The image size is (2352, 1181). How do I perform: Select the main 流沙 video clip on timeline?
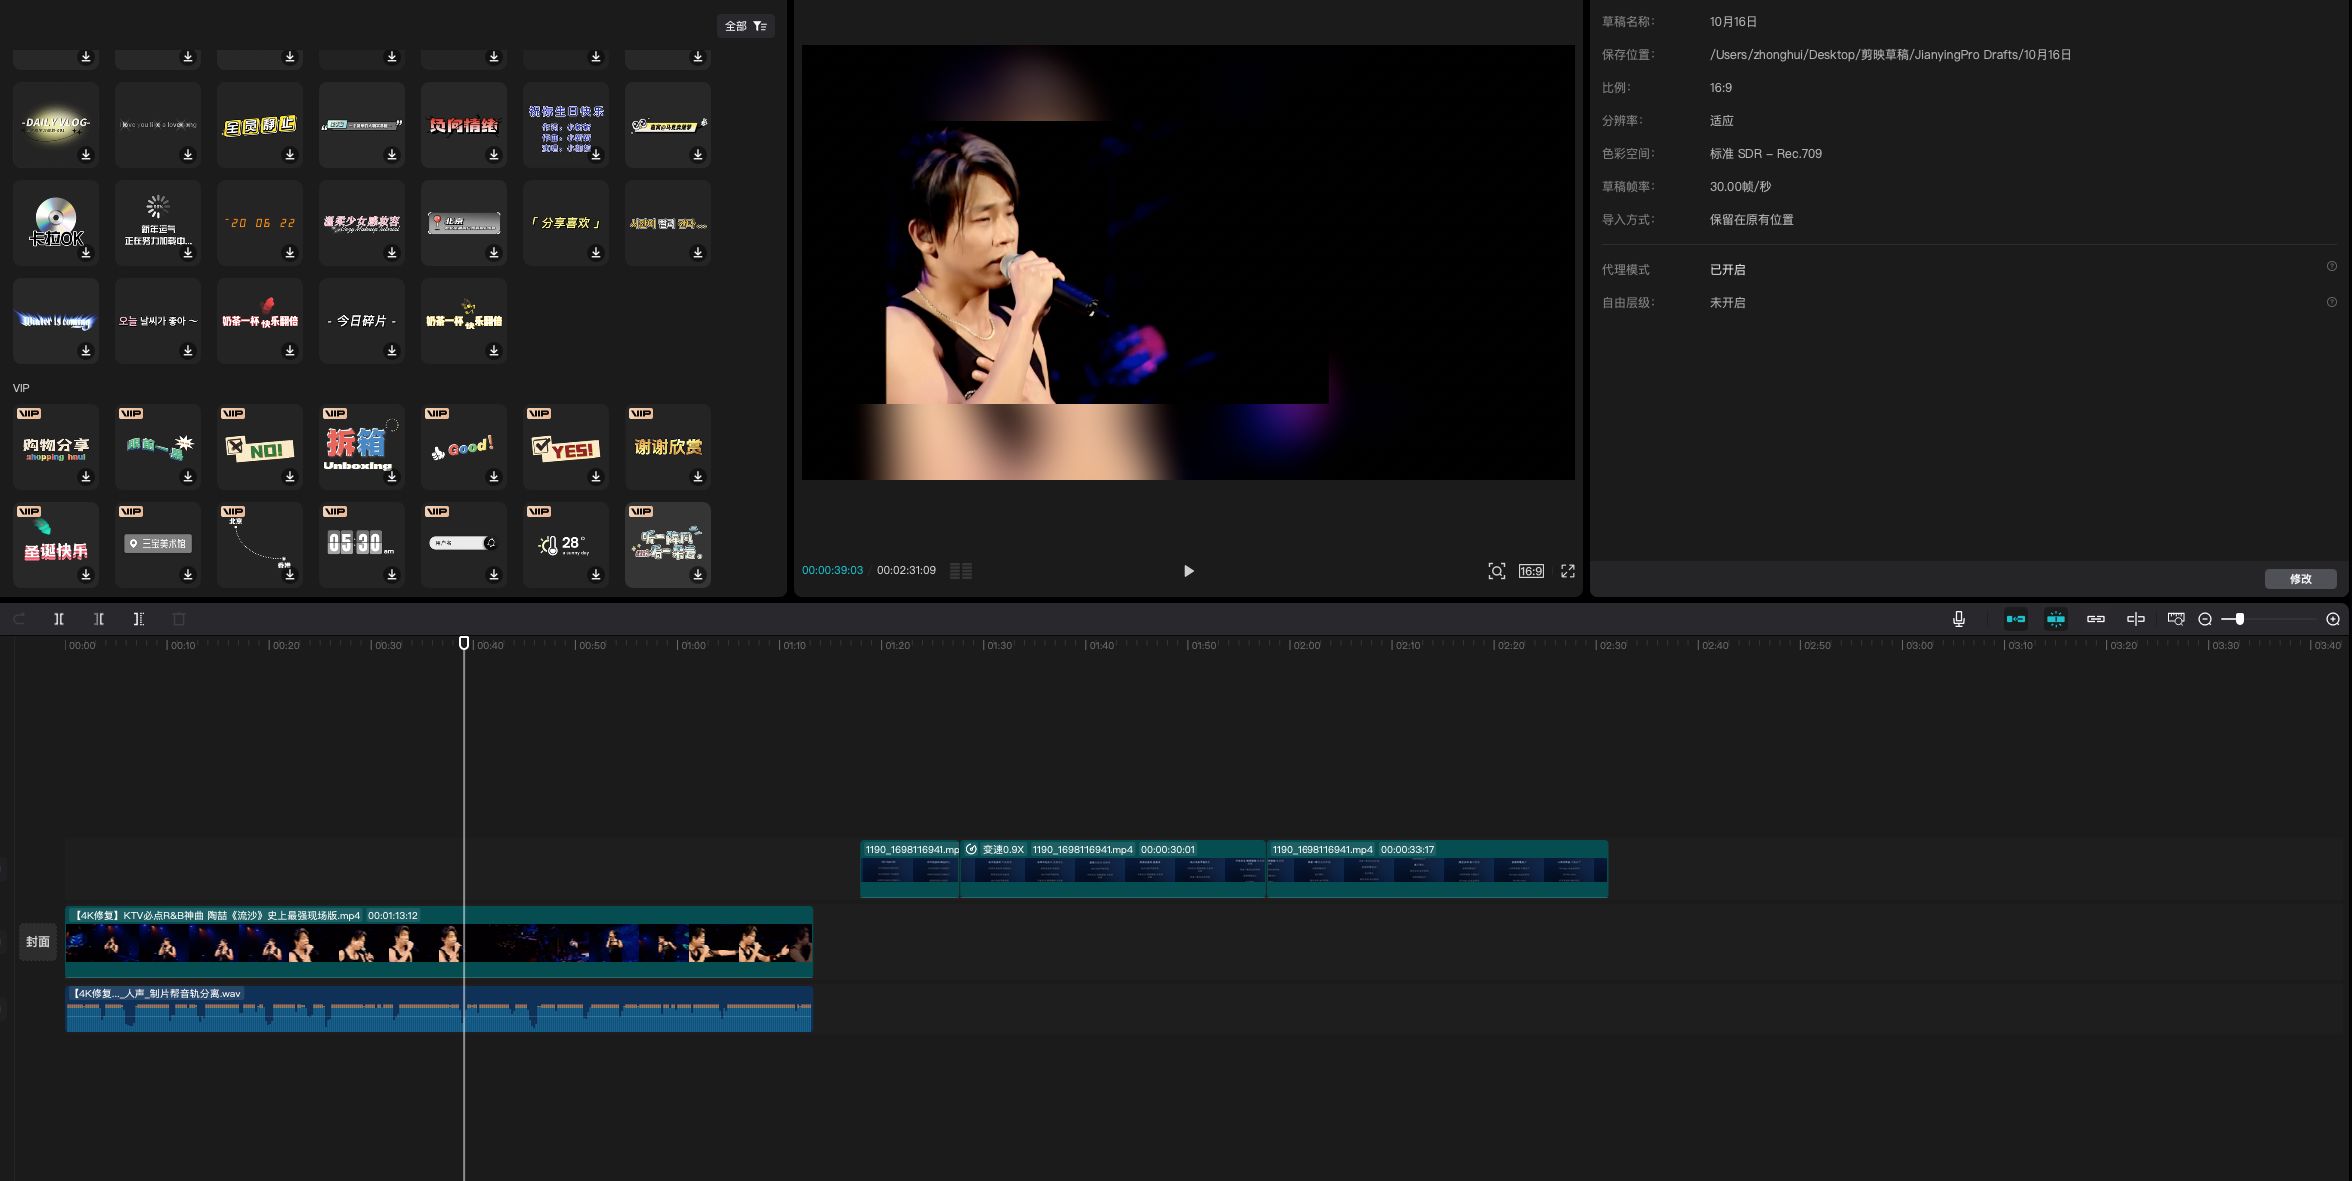point(439,942)
